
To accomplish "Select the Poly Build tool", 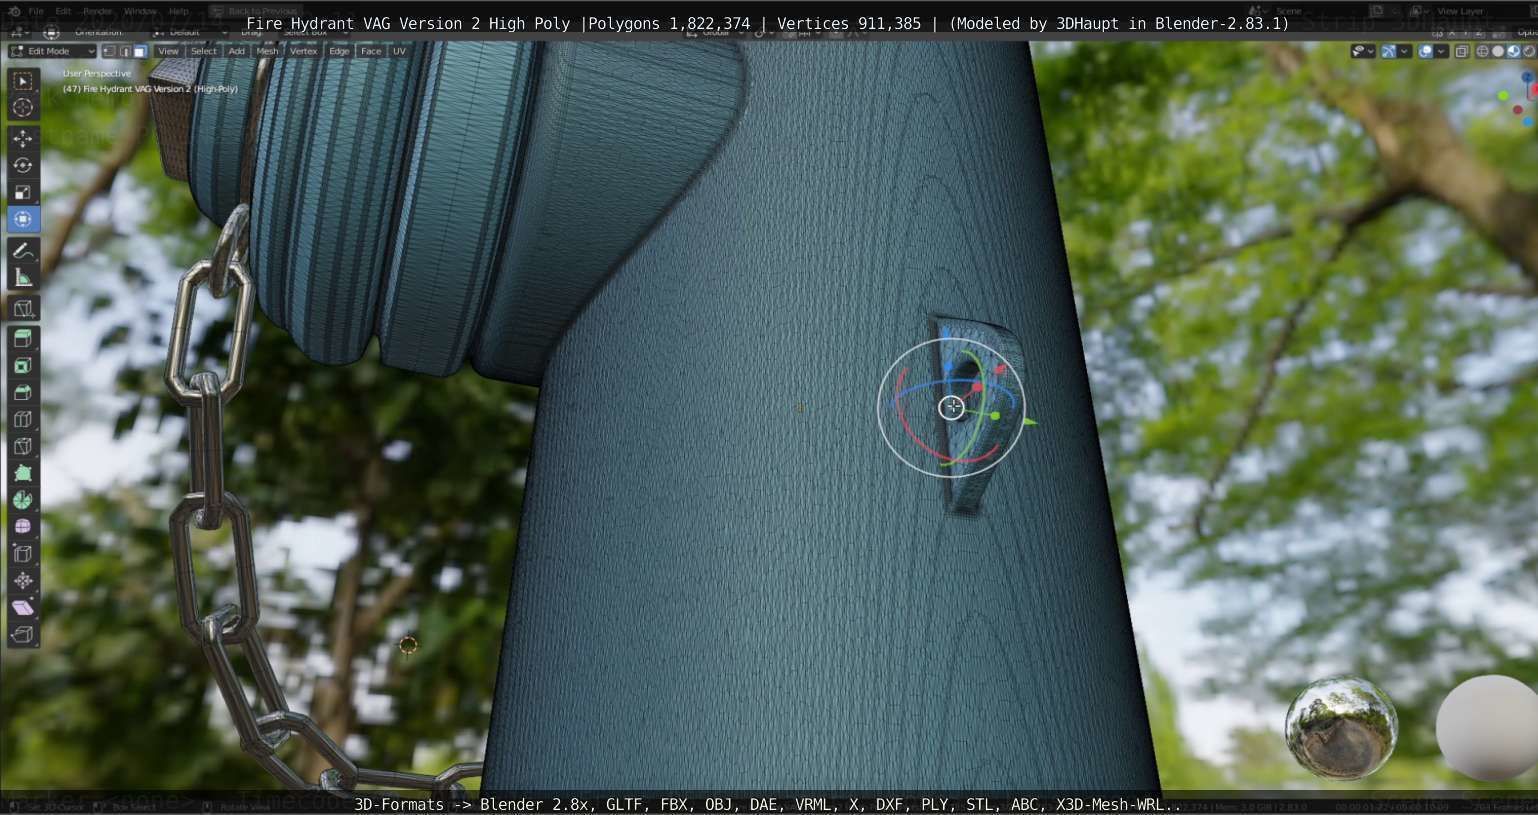I will tap(23, 473).
